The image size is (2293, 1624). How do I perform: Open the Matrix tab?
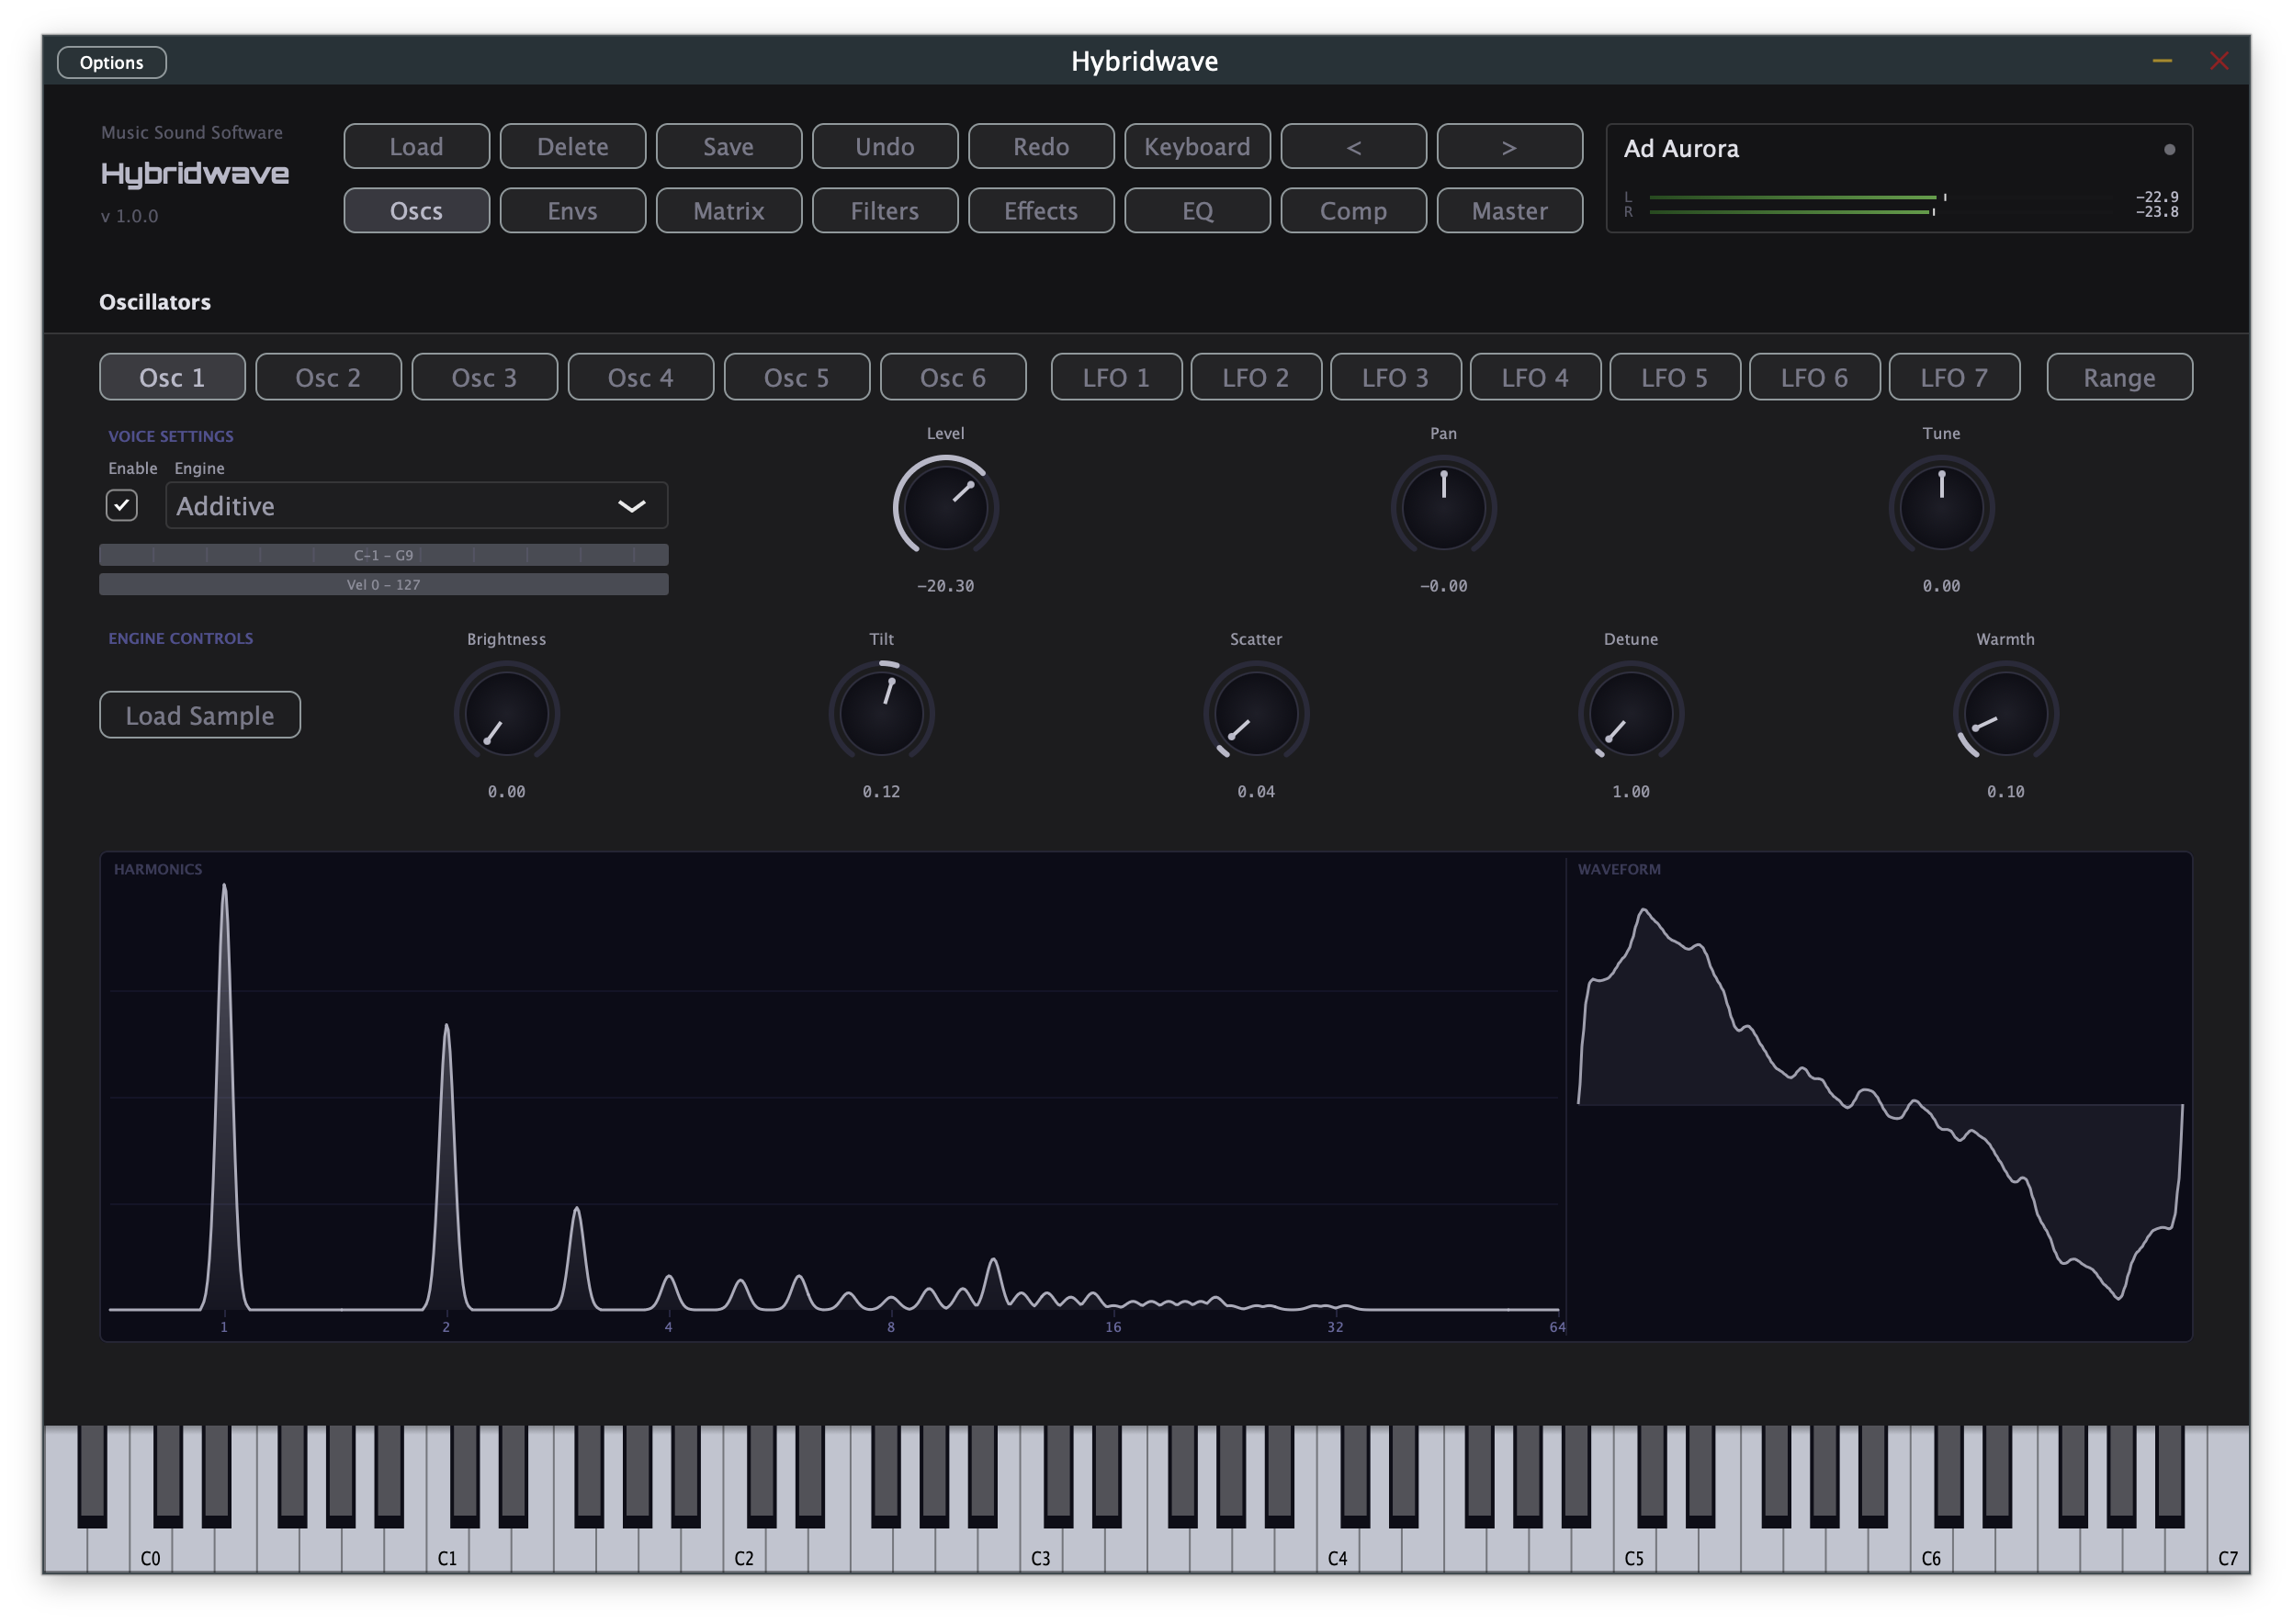(x=728, y=210)
